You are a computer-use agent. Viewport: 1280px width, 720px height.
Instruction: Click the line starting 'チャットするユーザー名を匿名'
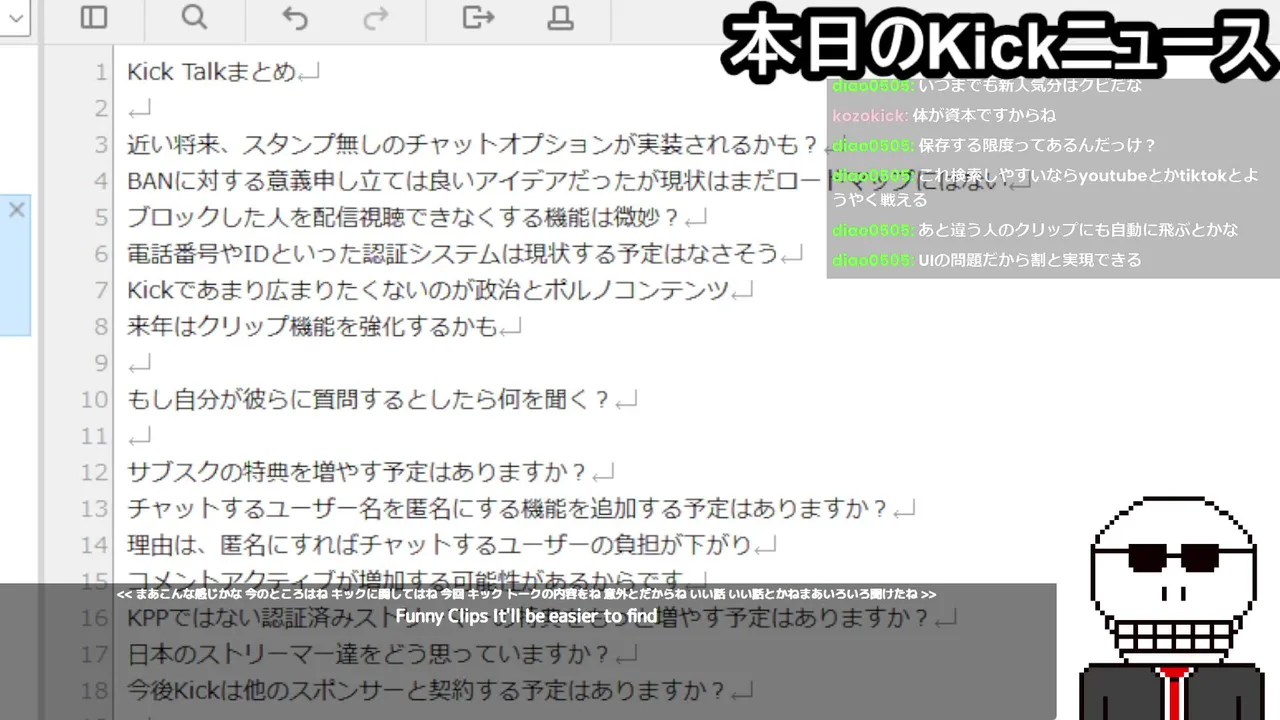click(x=508, y=509)
